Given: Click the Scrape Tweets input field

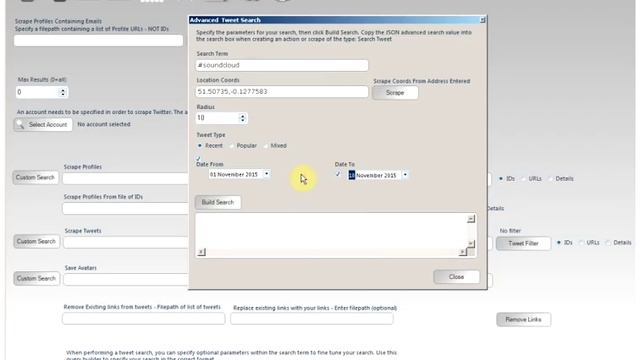Looking at the screenshot, I should (126, 242).
